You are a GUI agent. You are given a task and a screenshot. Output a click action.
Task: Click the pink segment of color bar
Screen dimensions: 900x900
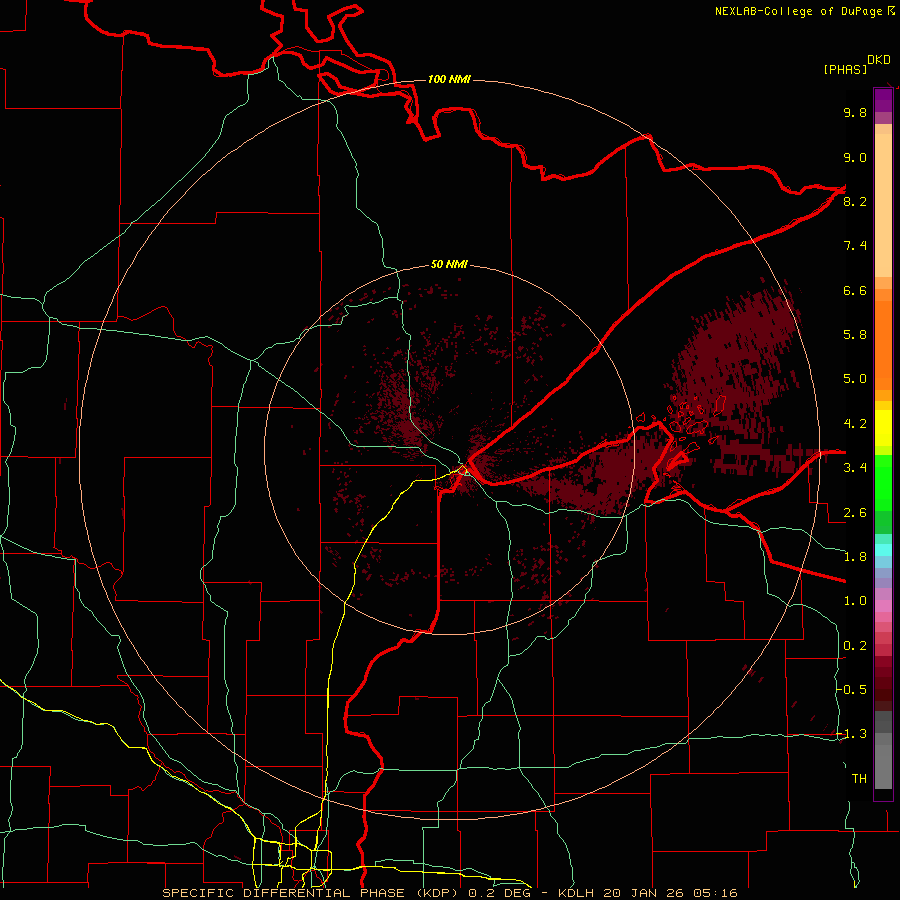(x=883, y=606)
